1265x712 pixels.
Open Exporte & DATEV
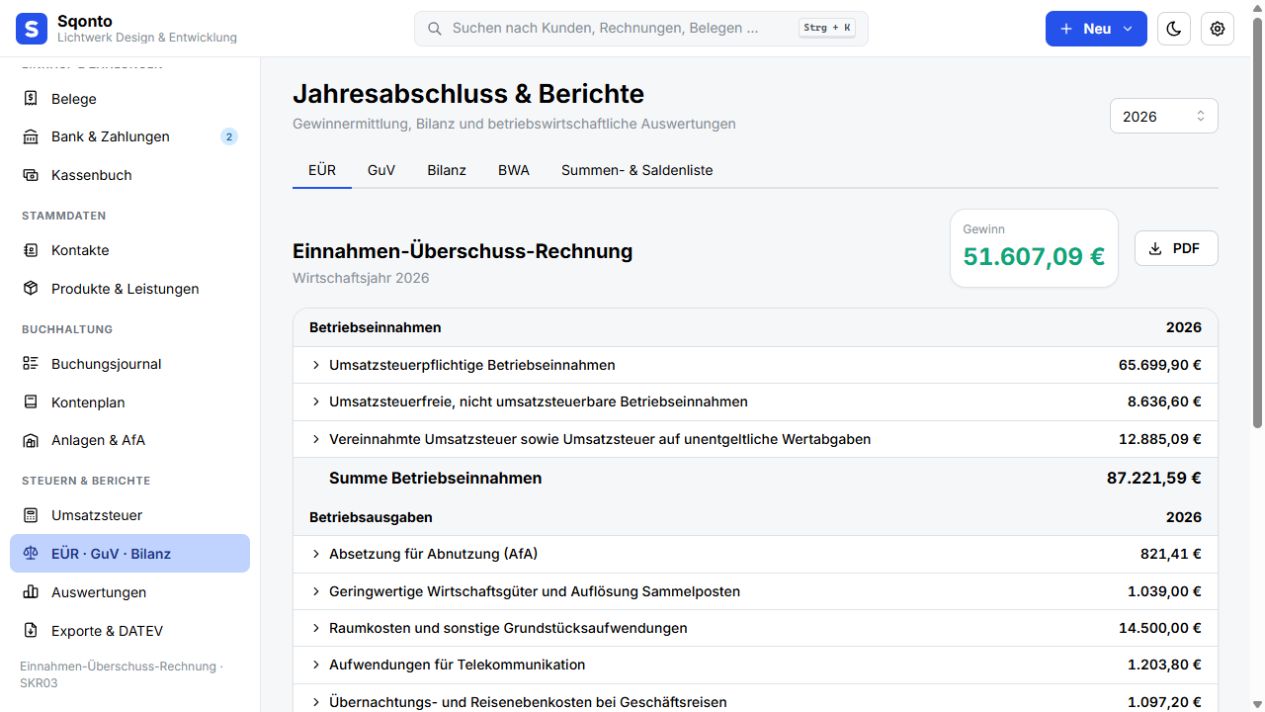[x=130, y=631]
